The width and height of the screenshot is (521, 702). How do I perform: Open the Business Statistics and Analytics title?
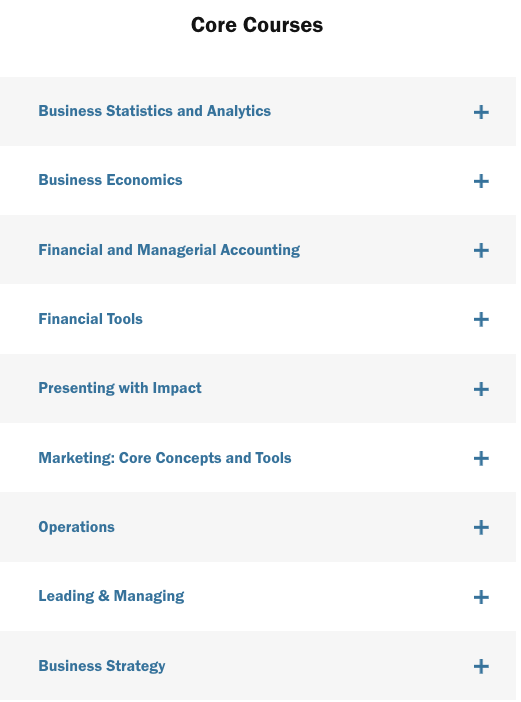point(154,111)
